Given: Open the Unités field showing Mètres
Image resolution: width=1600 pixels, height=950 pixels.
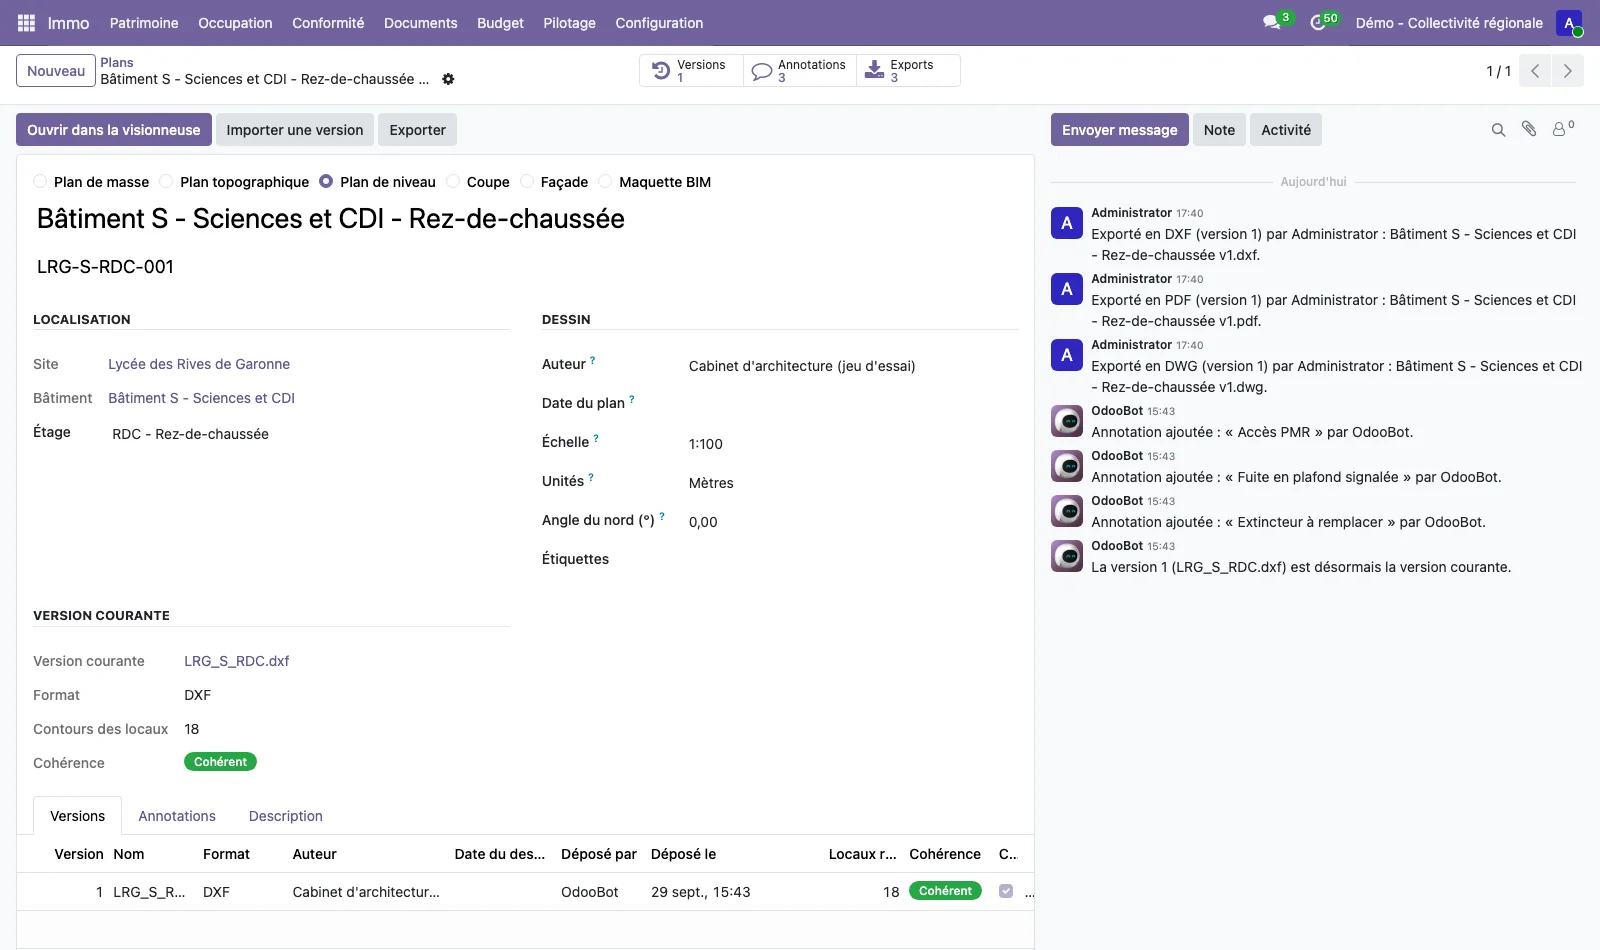Looking at the screenshot, I should [x=852, y=483].
